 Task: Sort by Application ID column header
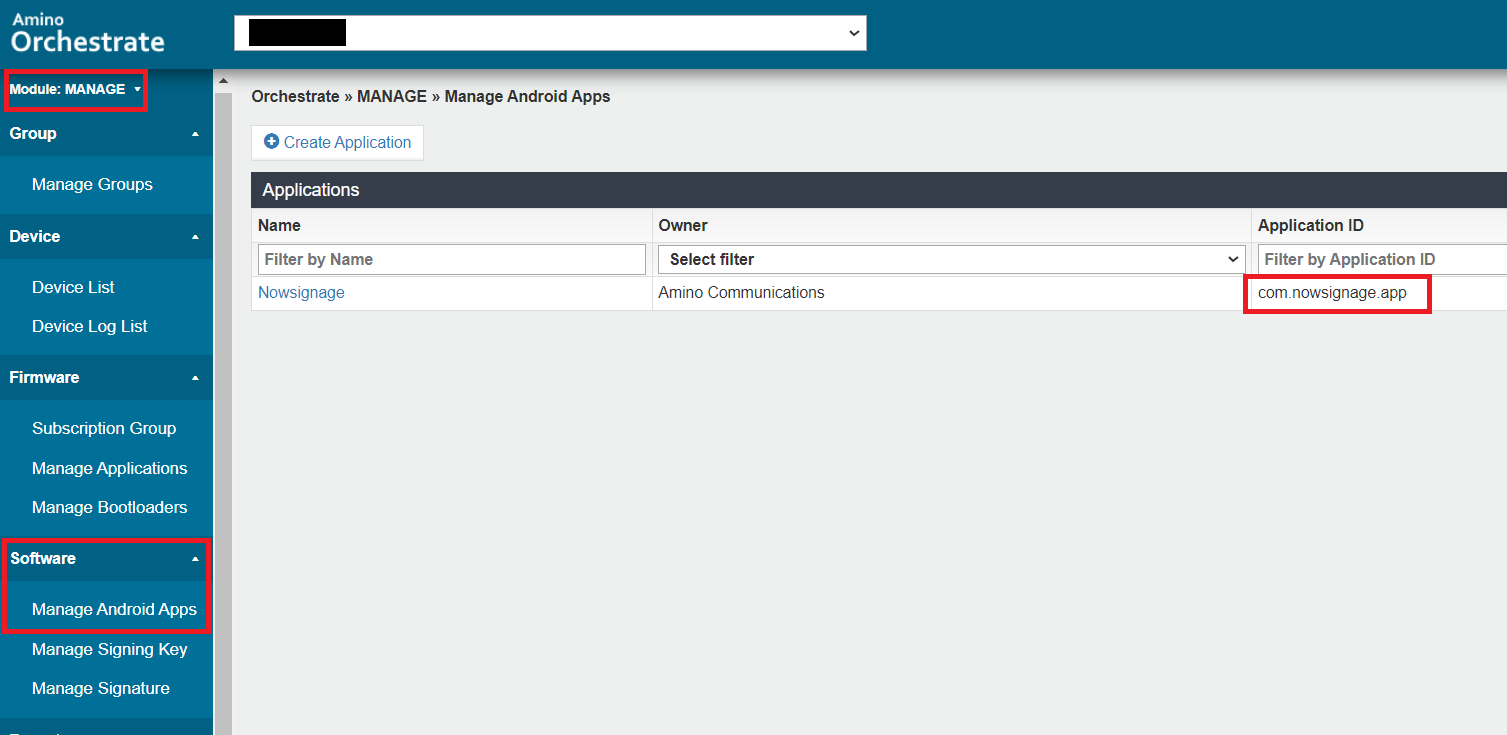1311,225
